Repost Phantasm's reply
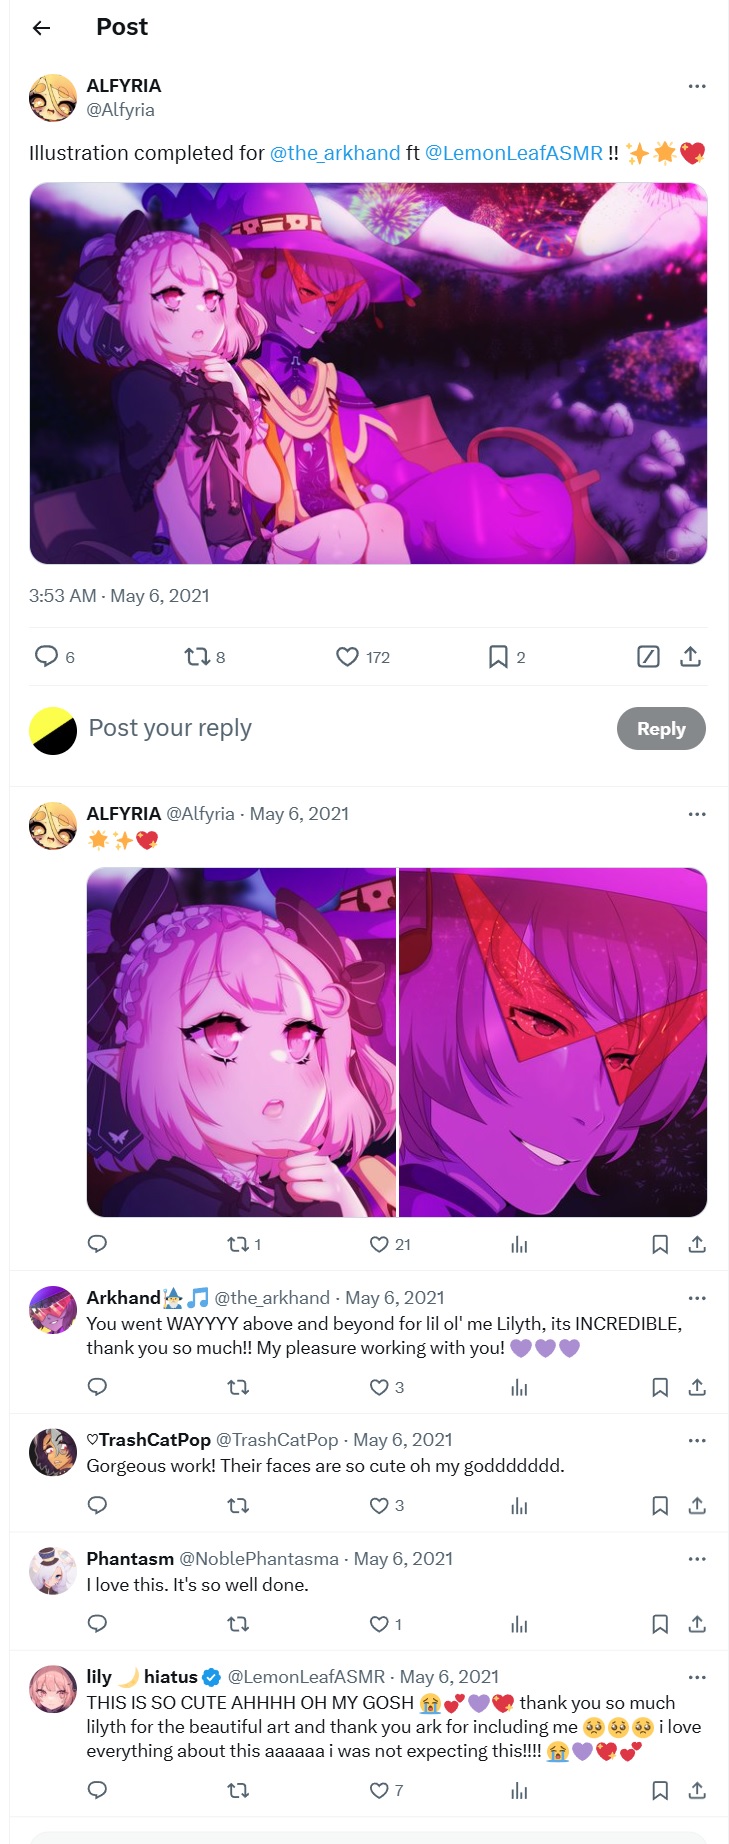 [x=238, y=1624]
